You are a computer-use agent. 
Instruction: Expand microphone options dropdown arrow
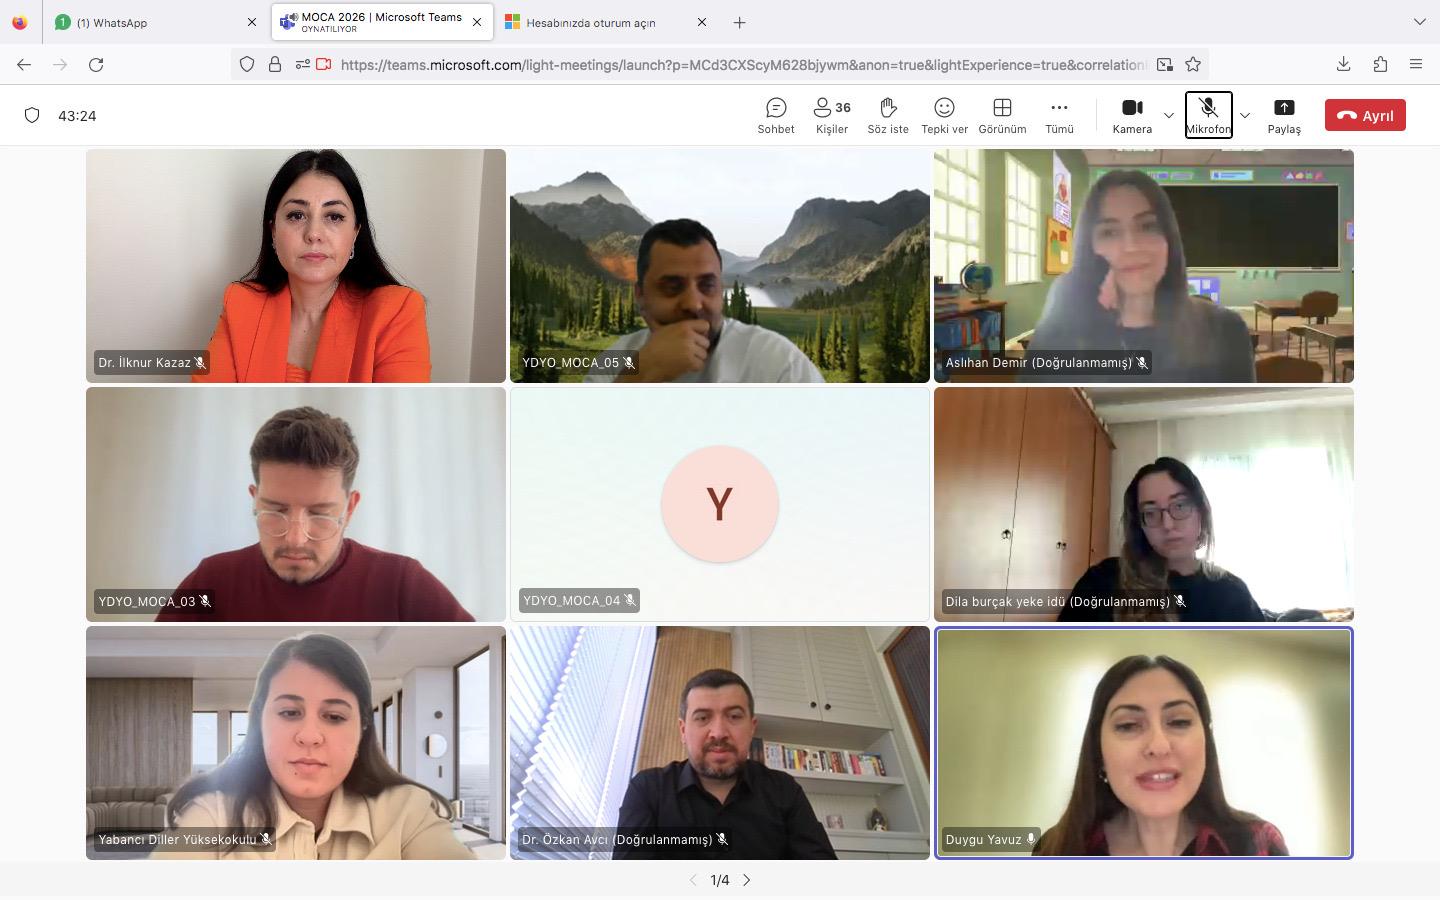pyautogui.click(x=1245, y=115)
